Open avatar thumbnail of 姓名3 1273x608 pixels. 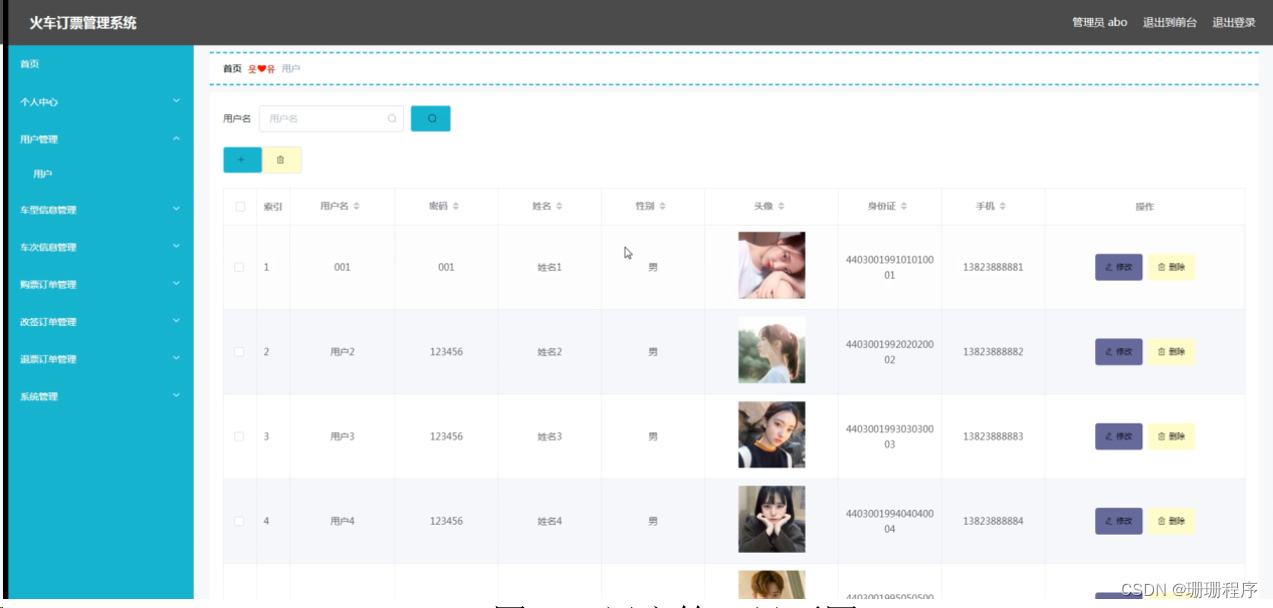[772, 435]
